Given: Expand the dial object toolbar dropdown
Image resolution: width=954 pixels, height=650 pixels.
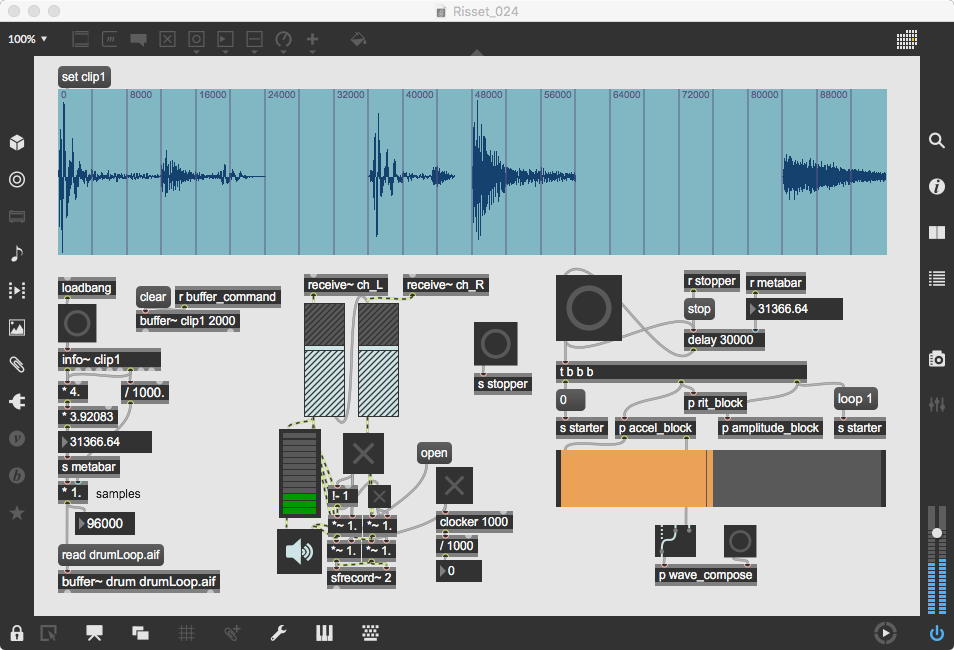Looking at the screenshot, I should pyautogui.click(x=283, y=40).
